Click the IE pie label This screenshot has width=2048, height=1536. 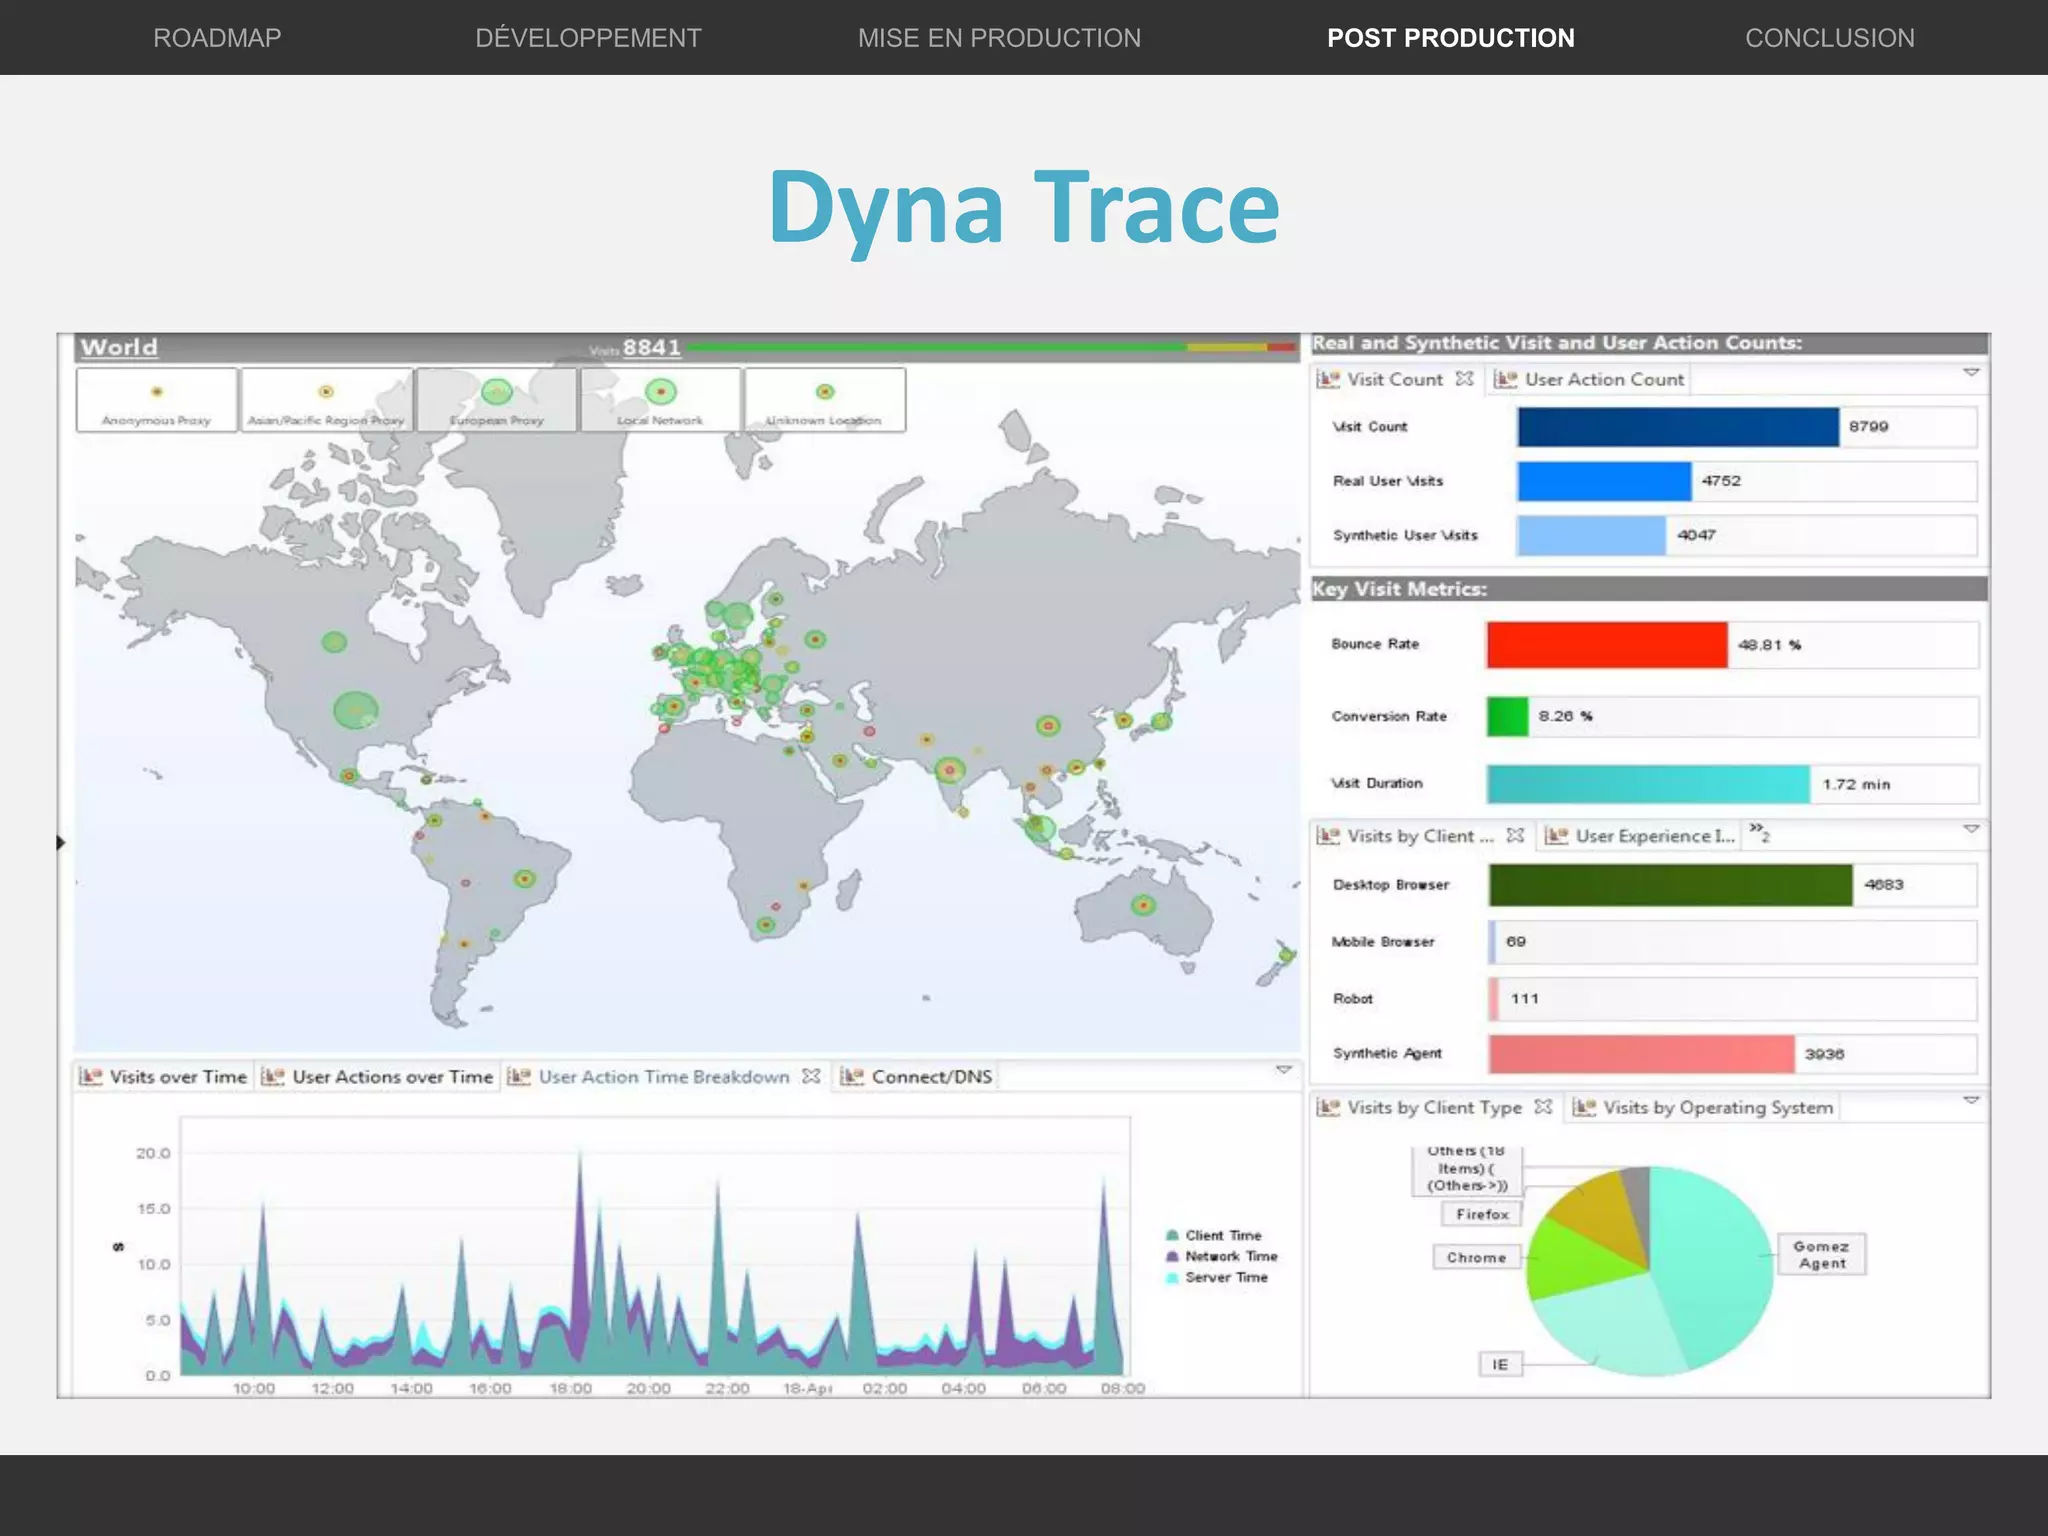pyautogui.click(x=1500, y=1364)
